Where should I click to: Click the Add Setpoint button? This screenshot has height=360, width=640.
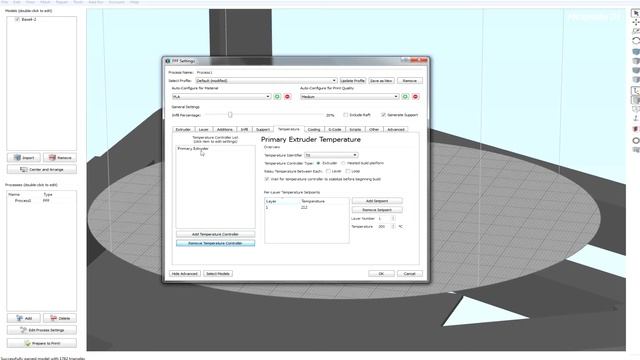click(377, 201)
